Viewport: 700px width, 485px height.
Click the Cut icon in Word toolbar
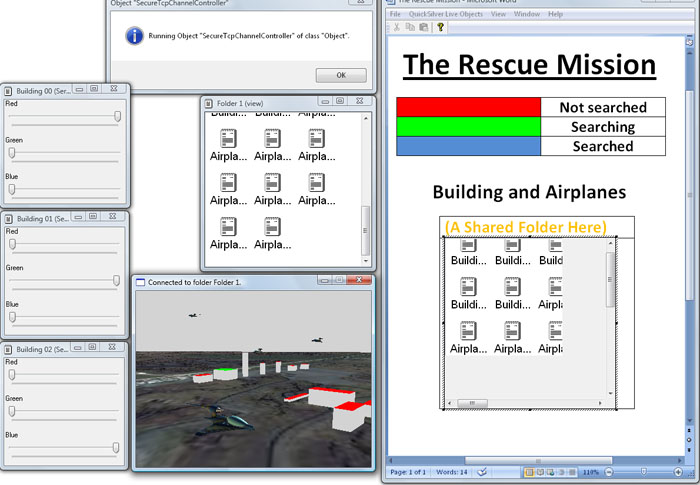click(396, 28)
